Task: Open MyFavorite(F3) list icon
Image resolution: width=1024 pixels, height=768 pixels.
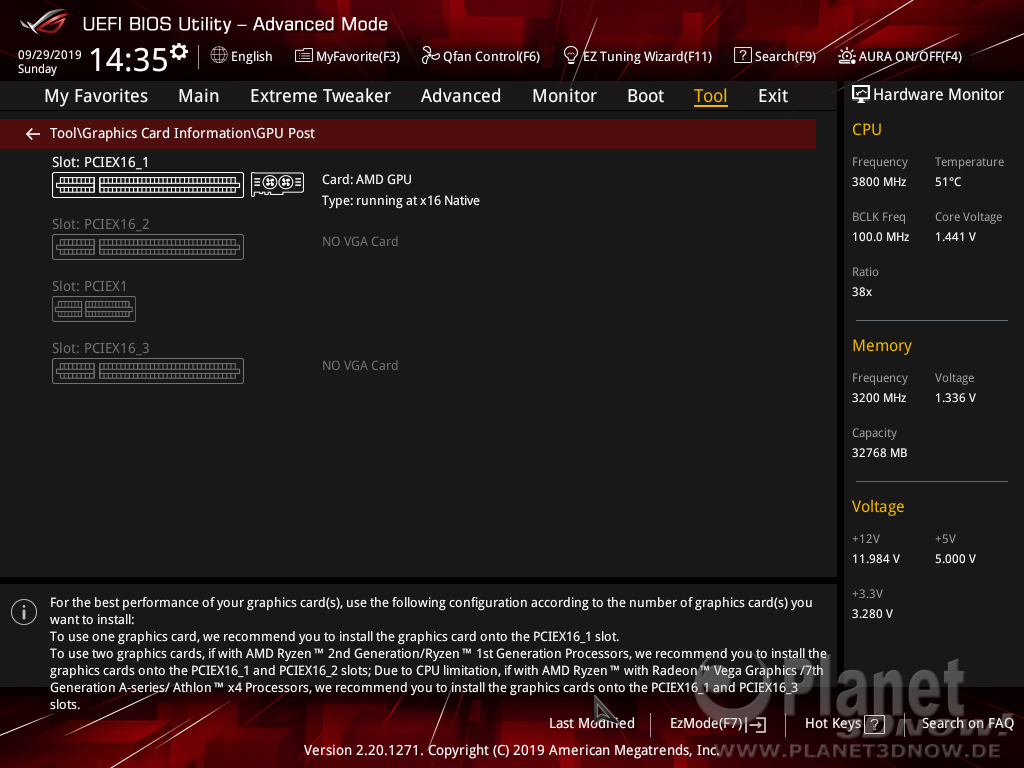Action: tap(304, 56)
